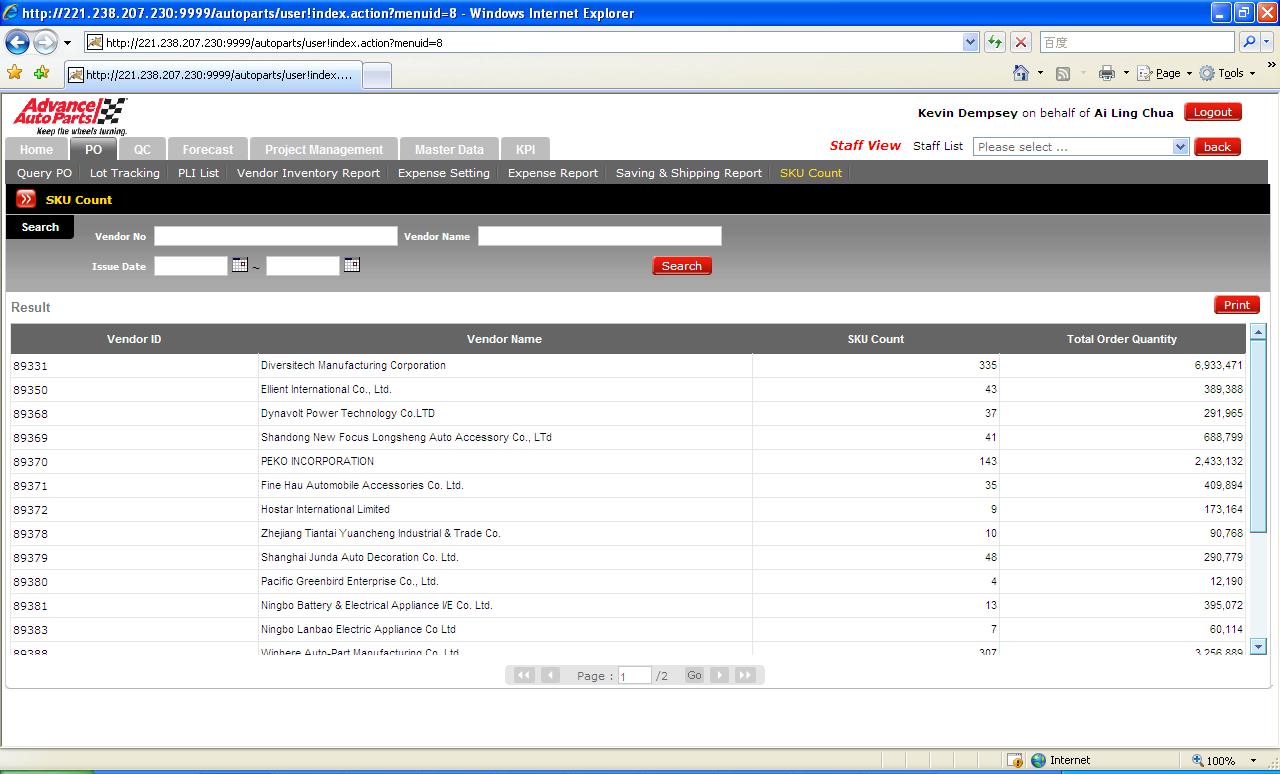Click the IE printer icon
This screenshot has height=774, width=1280.
tap(1106, 73)
